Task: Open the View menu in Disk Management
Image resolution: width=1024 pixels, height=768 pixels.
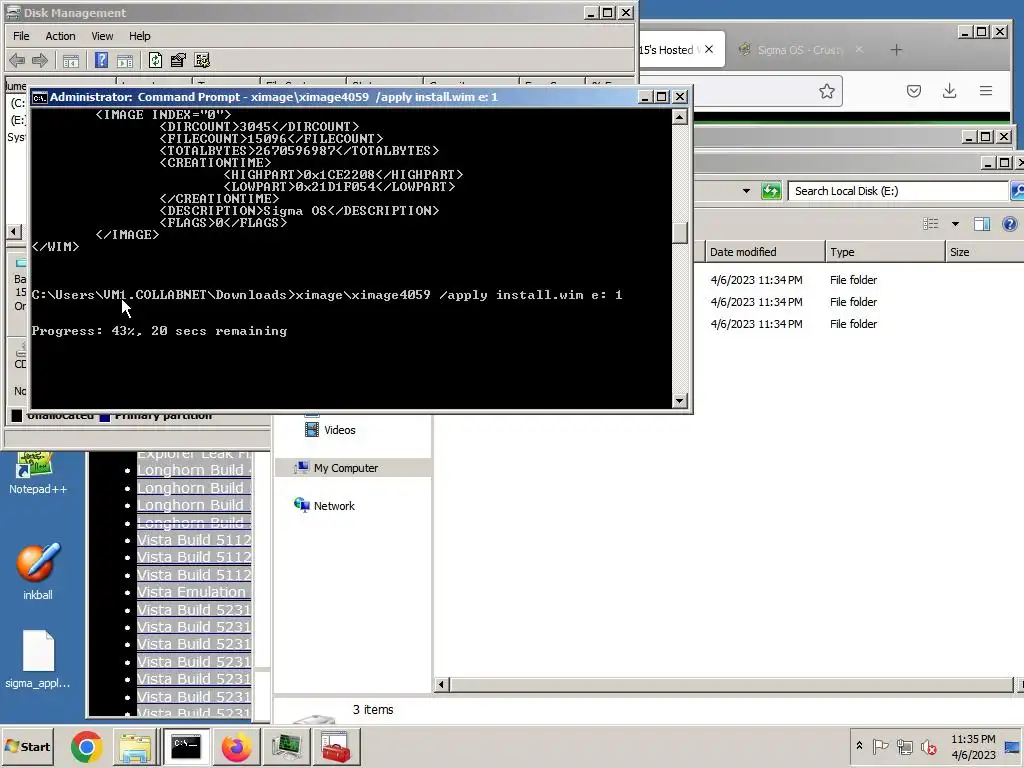Action: (102, 36)
